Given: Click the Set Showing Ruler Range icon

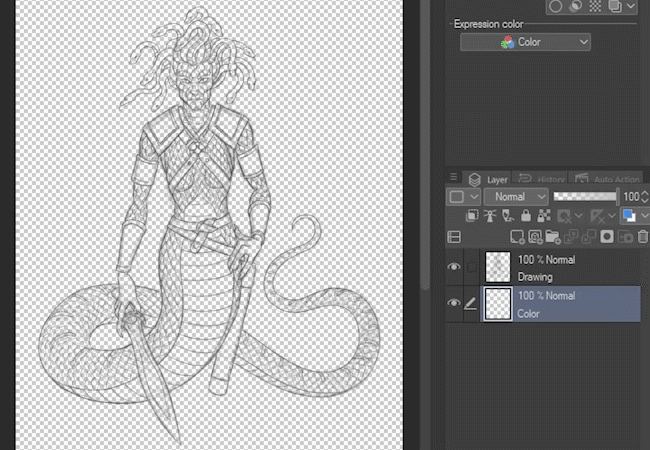Looking at the screenshot, I should (x=597, y=216).
